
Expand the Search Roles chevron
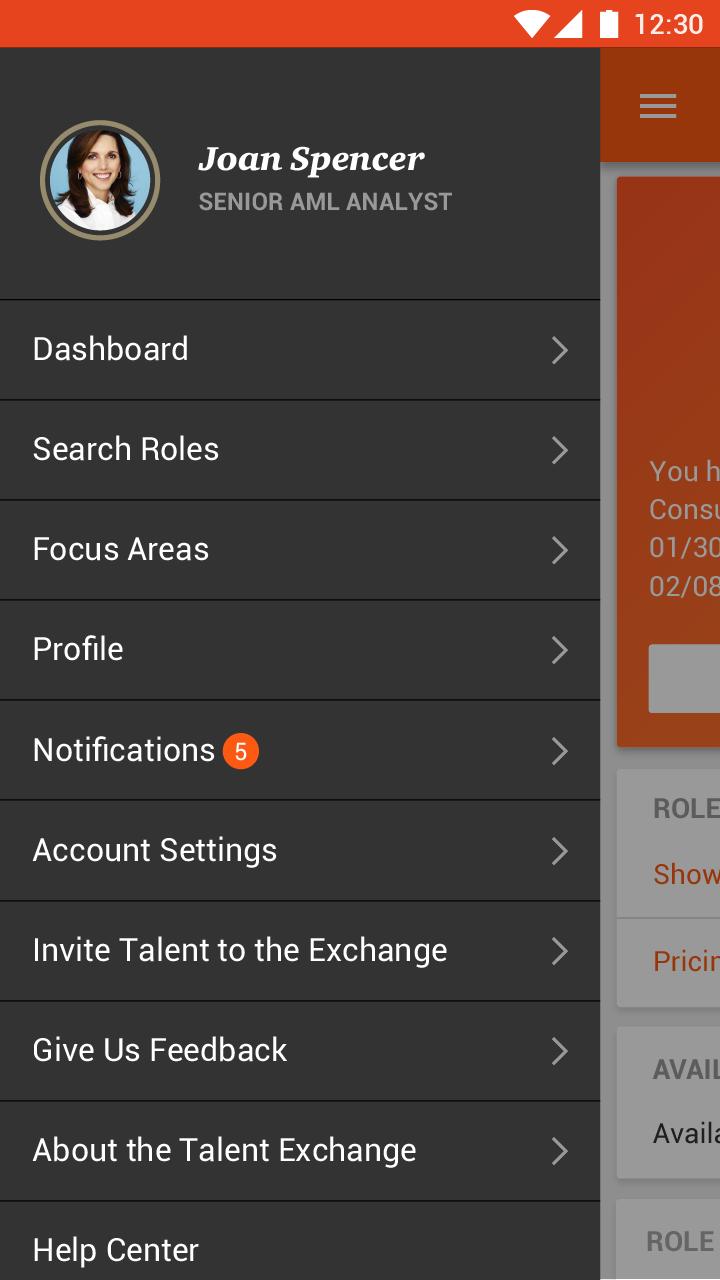coord(560,450)
